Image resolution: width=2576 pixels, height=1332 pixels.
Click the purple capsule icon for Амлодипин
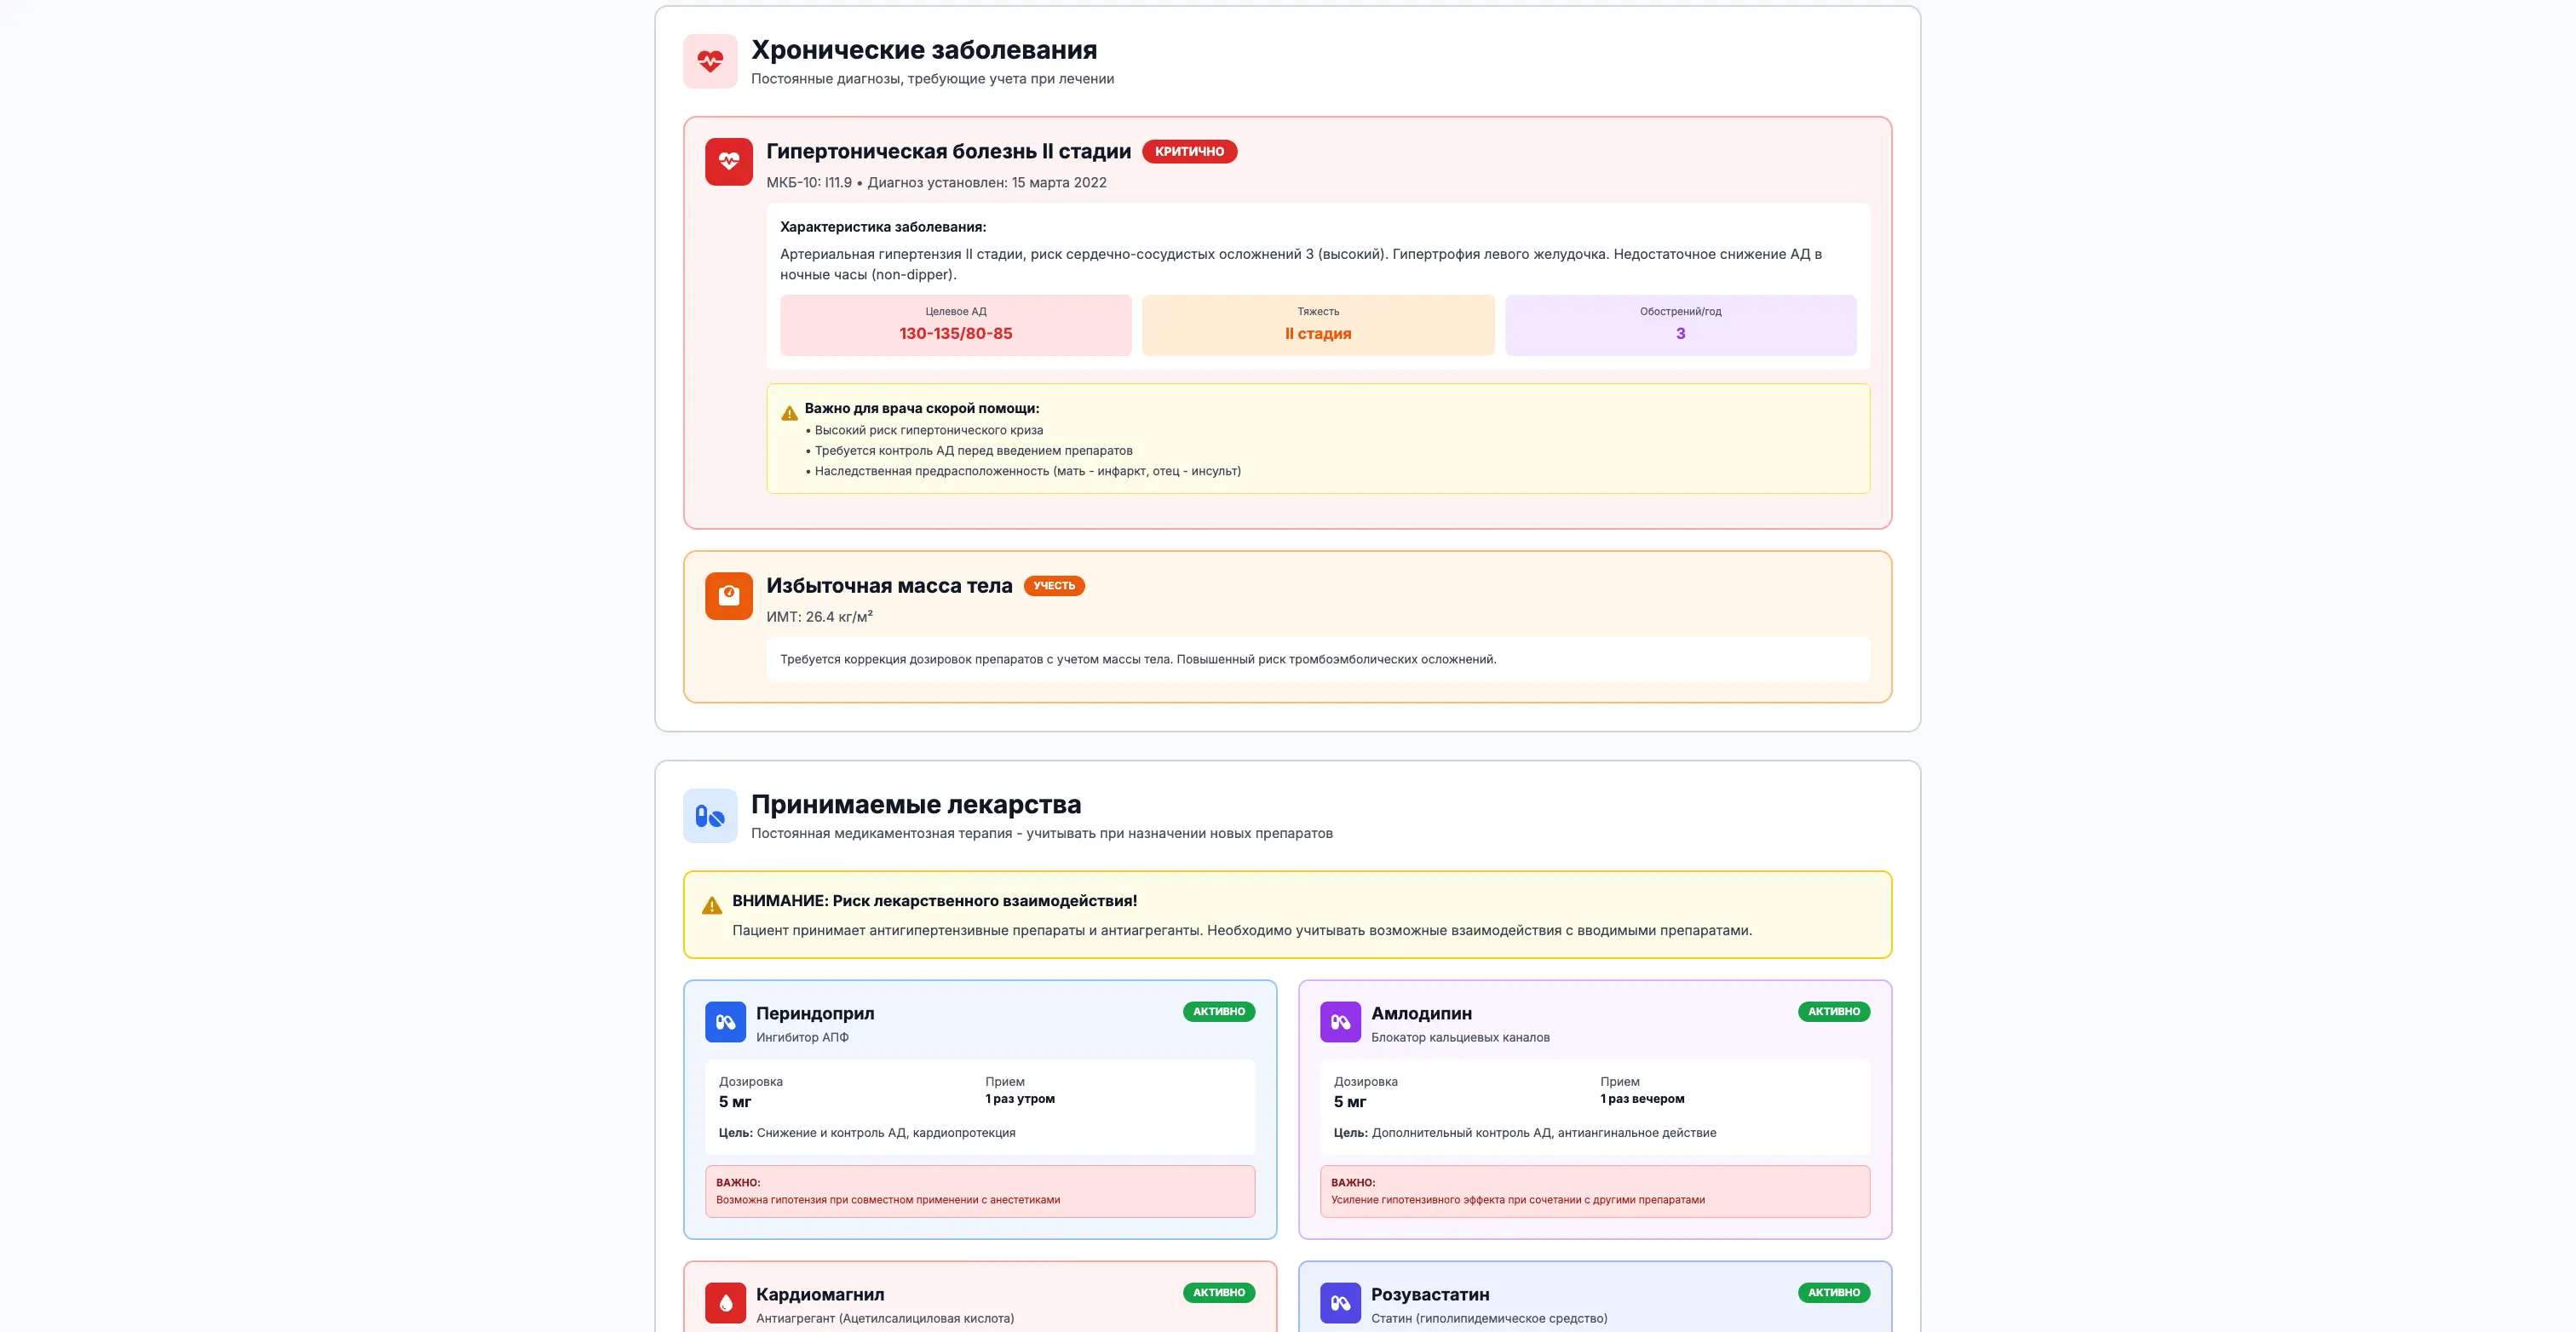click(x=1341, y=1022)
